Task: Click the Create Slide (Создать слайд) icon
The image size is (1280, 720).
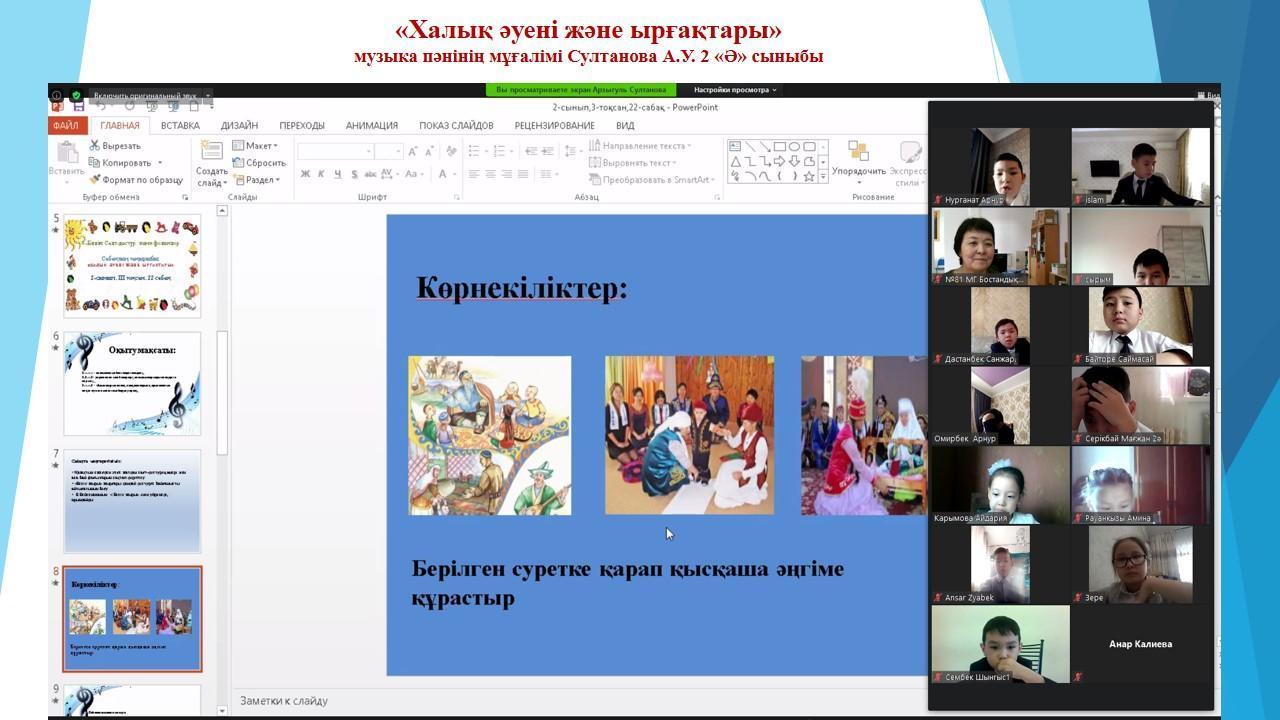Action: coord(211,151)
